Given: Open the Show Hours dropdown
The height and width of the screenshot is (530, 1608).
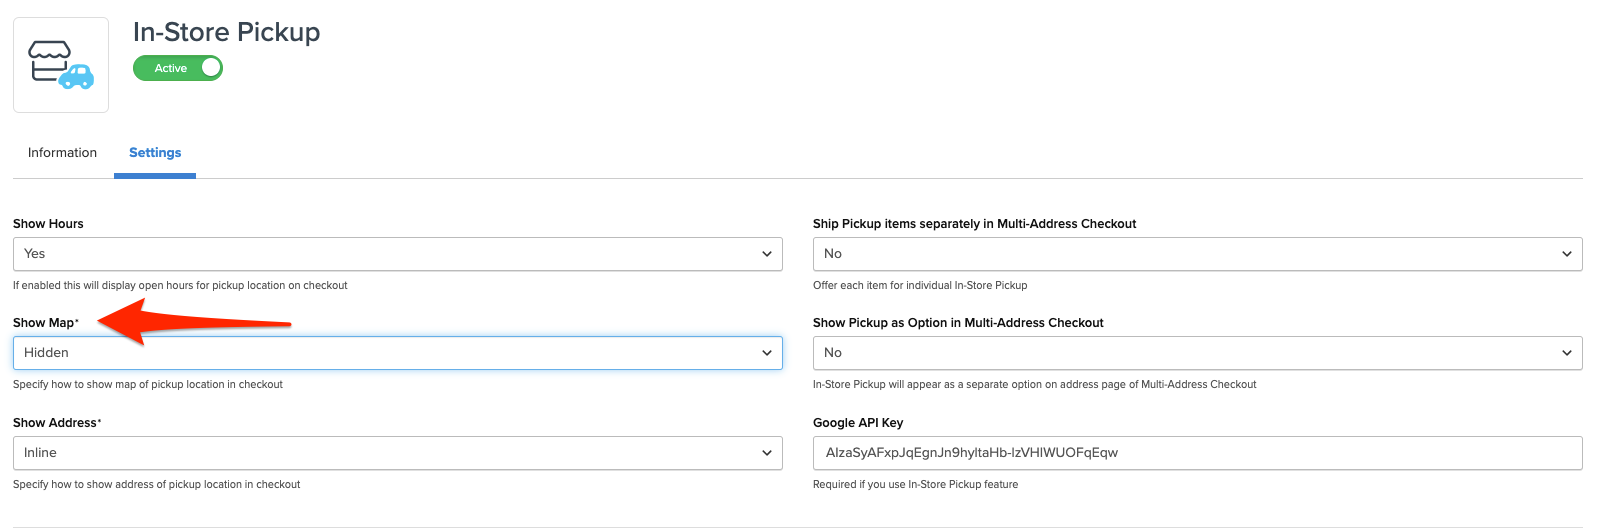Looking at the screenshot, I should (x=397, y=254).
